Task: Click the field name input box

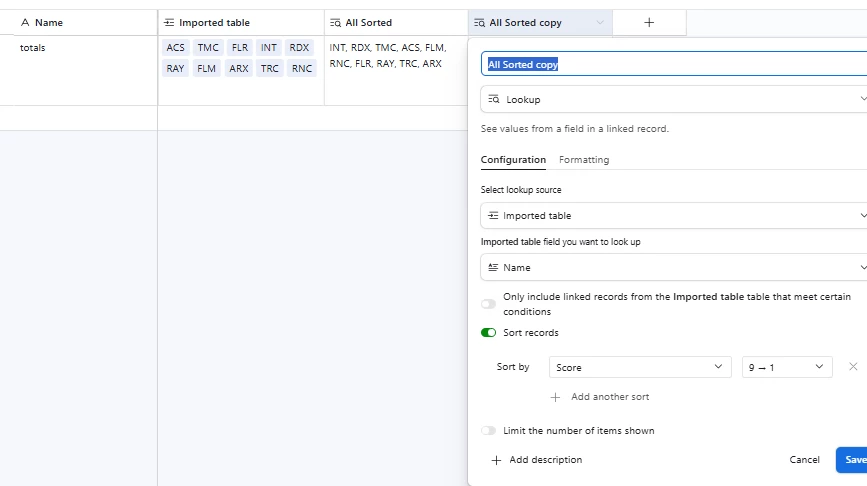Action: click(x=674, y=64)
